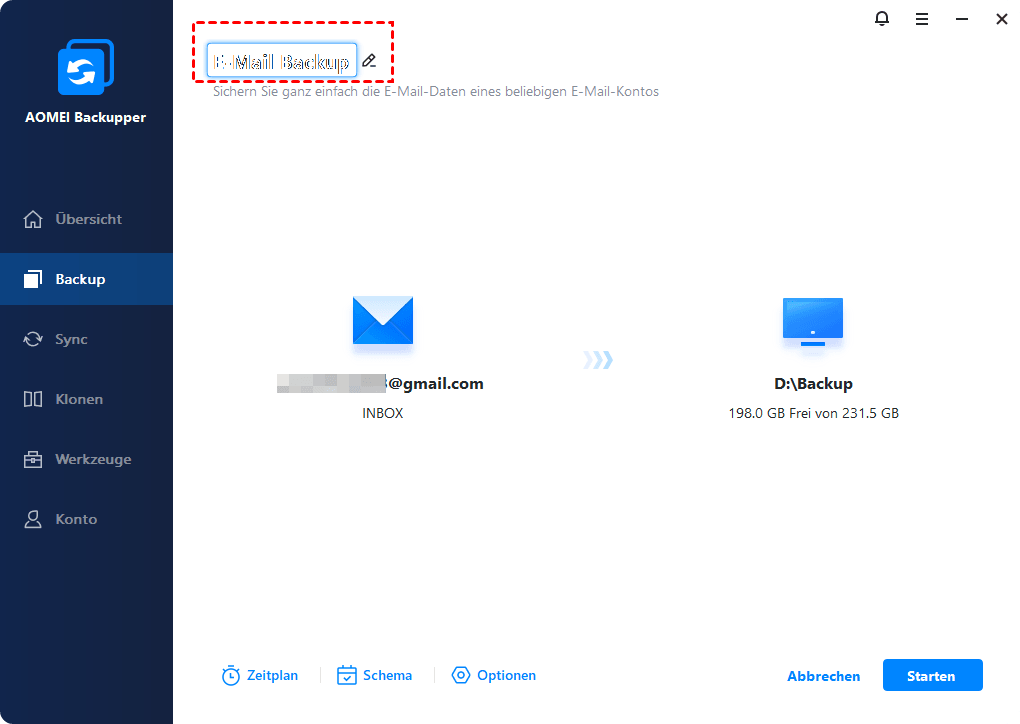
Task: Open the hamburger menu icon
Action: [x=922, y=20]
